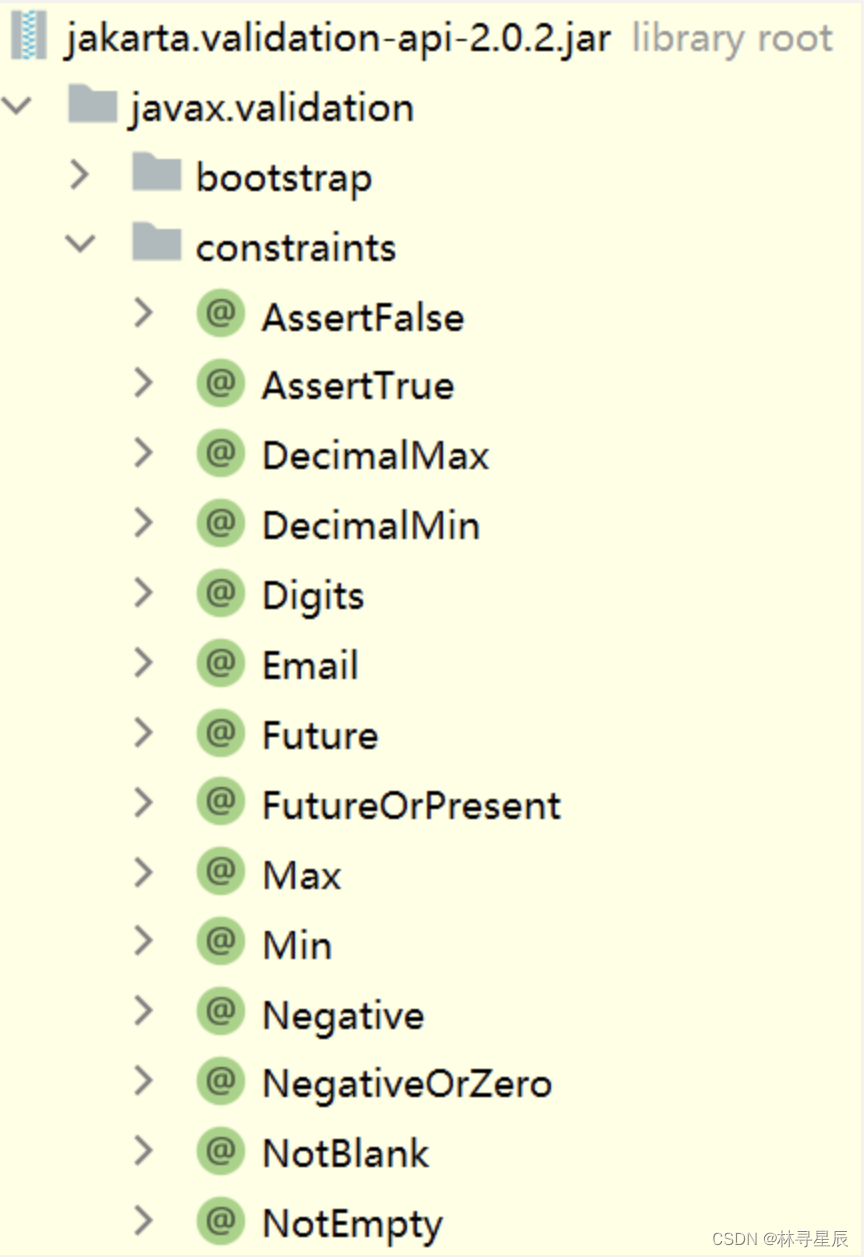Click the NotBlank annotation icon
Screen dimensions: 864x1257
tap(220, 1152)
